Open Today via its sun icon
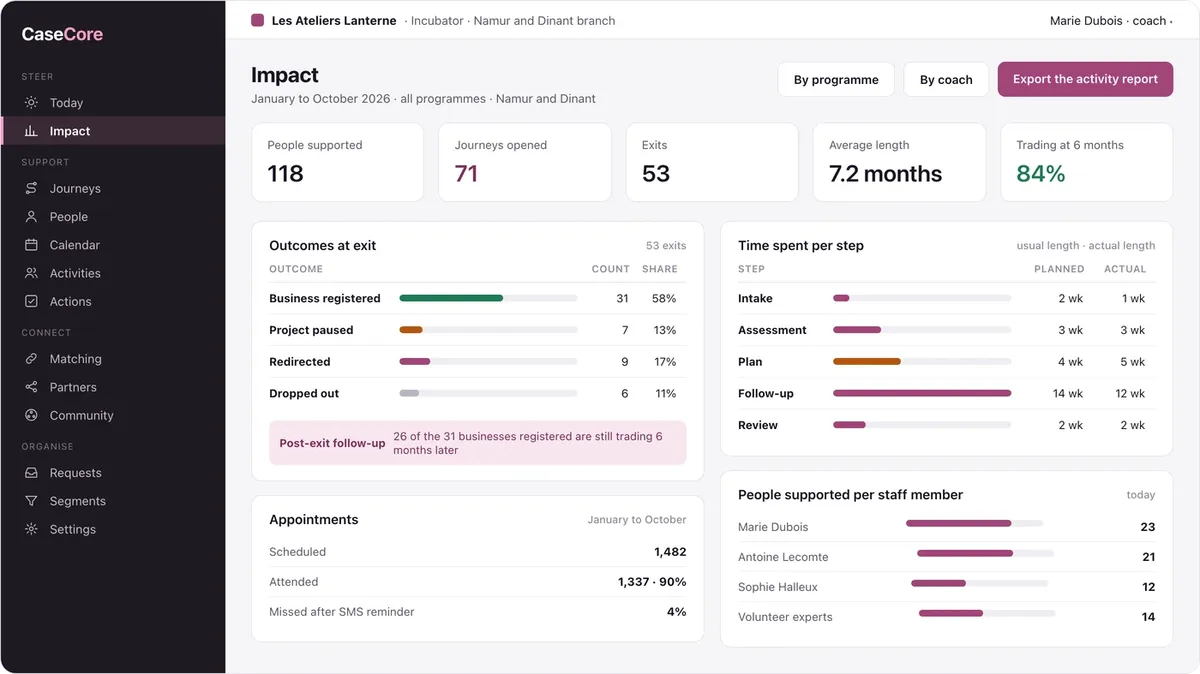Screen dimensions: 1200x674 (31, 103)
